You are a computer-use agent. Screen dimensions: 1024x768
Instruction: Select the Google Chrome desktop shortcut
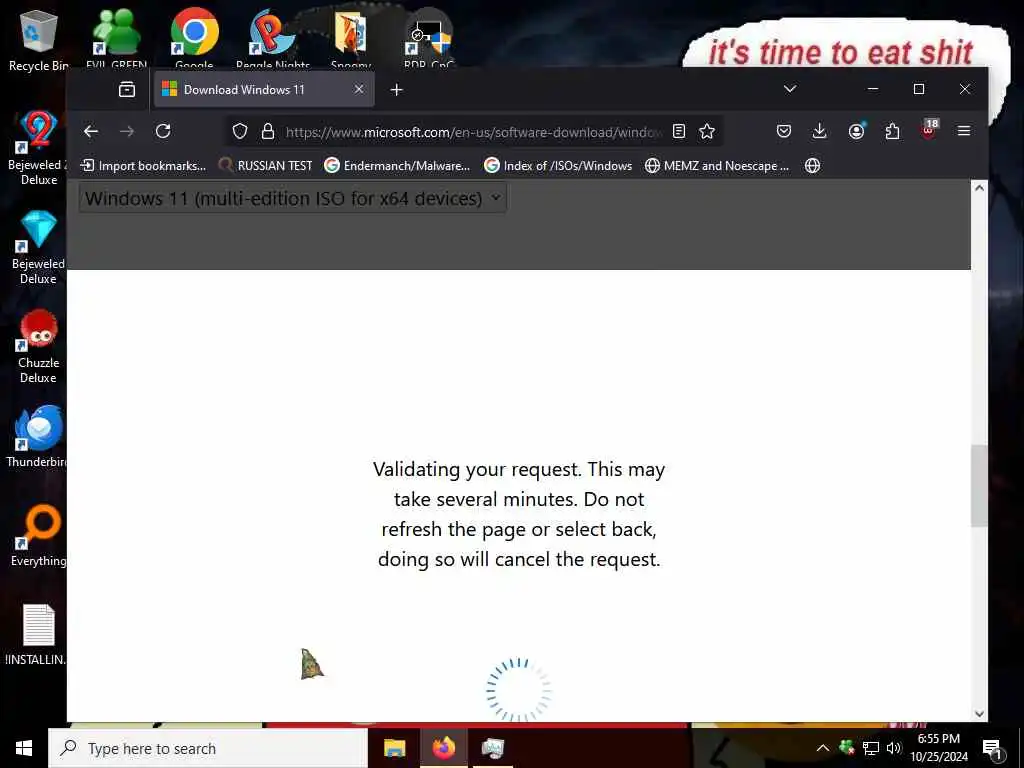point(194,38)
